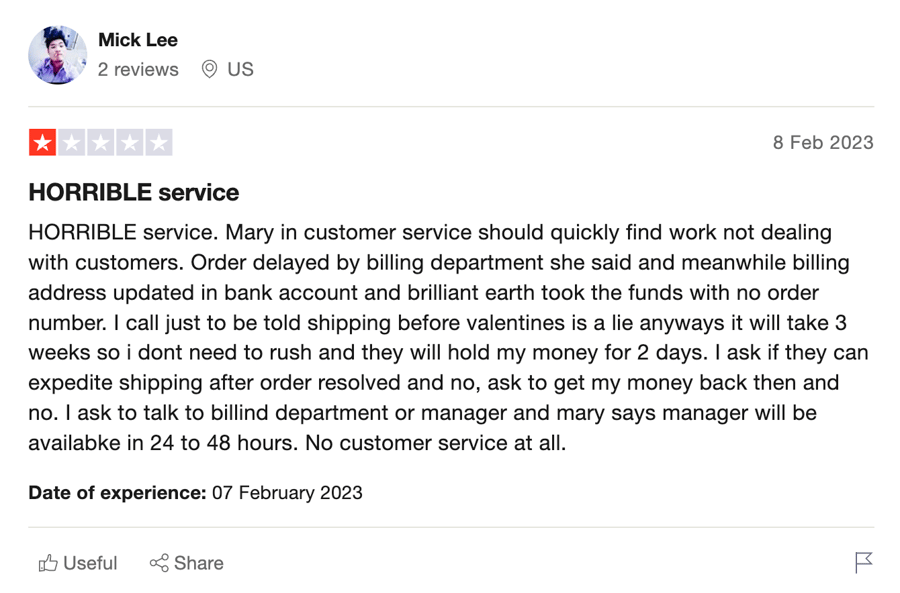Image resolution: width=900 pixels, height=593 pixels.
Task: Open the HORRIBLE service review title
Action: pyautogui.click(x=134, y=192)
